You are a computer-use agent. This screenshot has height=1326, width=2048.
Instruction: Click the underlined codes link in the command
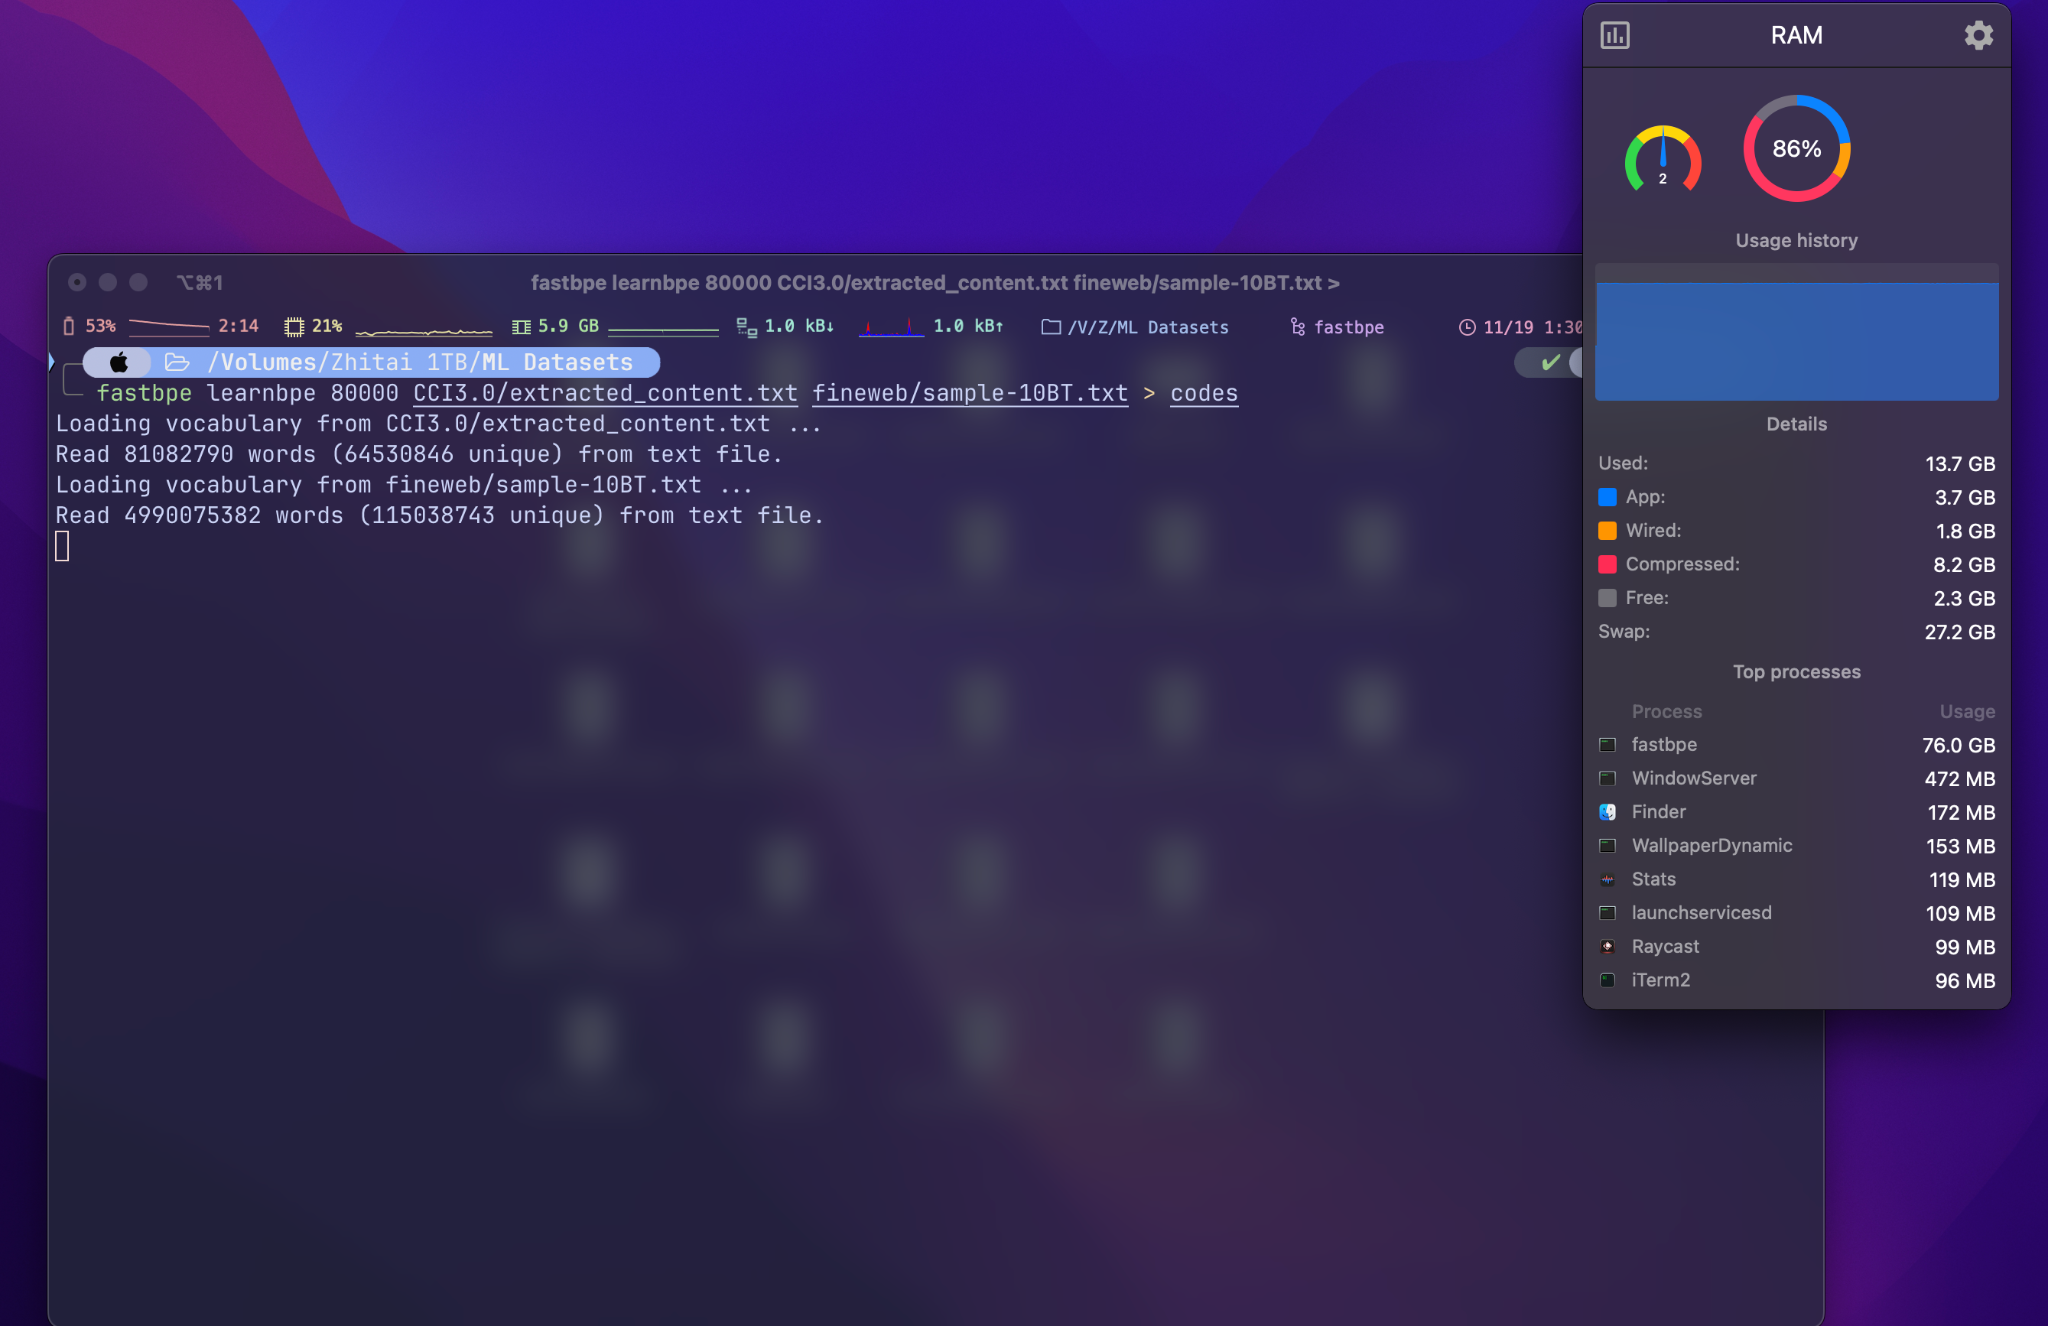(1203, 393)
